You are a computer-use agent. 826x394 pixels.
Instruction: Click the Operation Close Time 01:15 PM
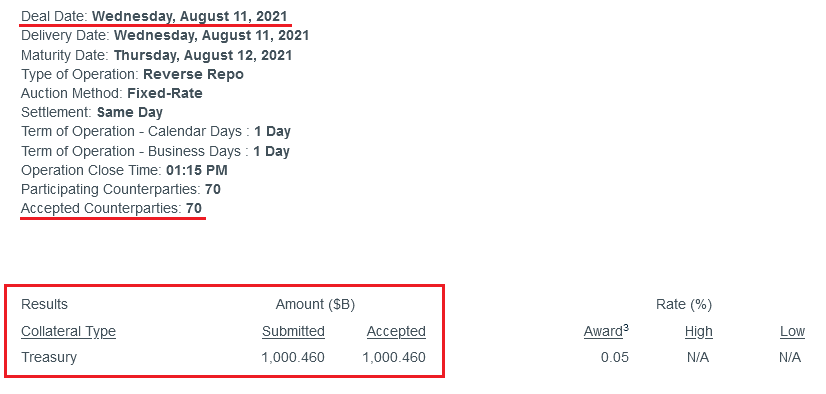coord(196,171)
